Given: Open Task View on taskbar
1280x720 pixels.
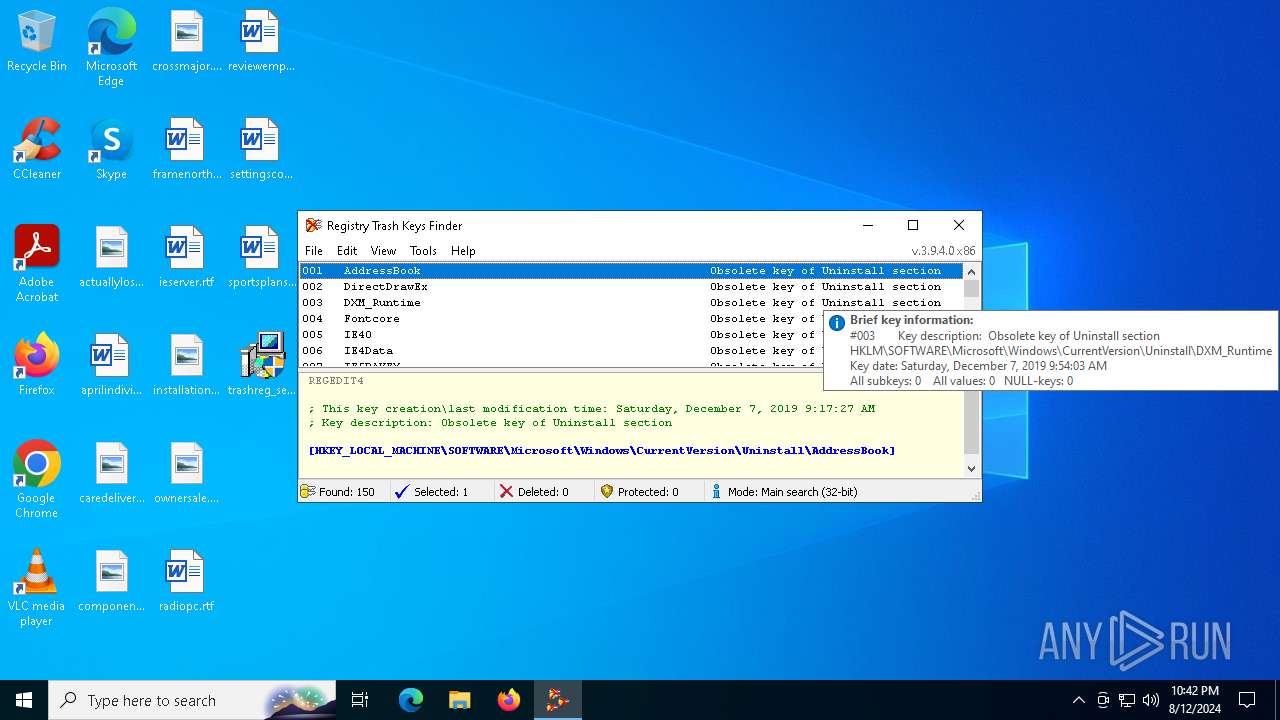Looking at the screenshot, I should pyautogui.click(x=360, y=700).
